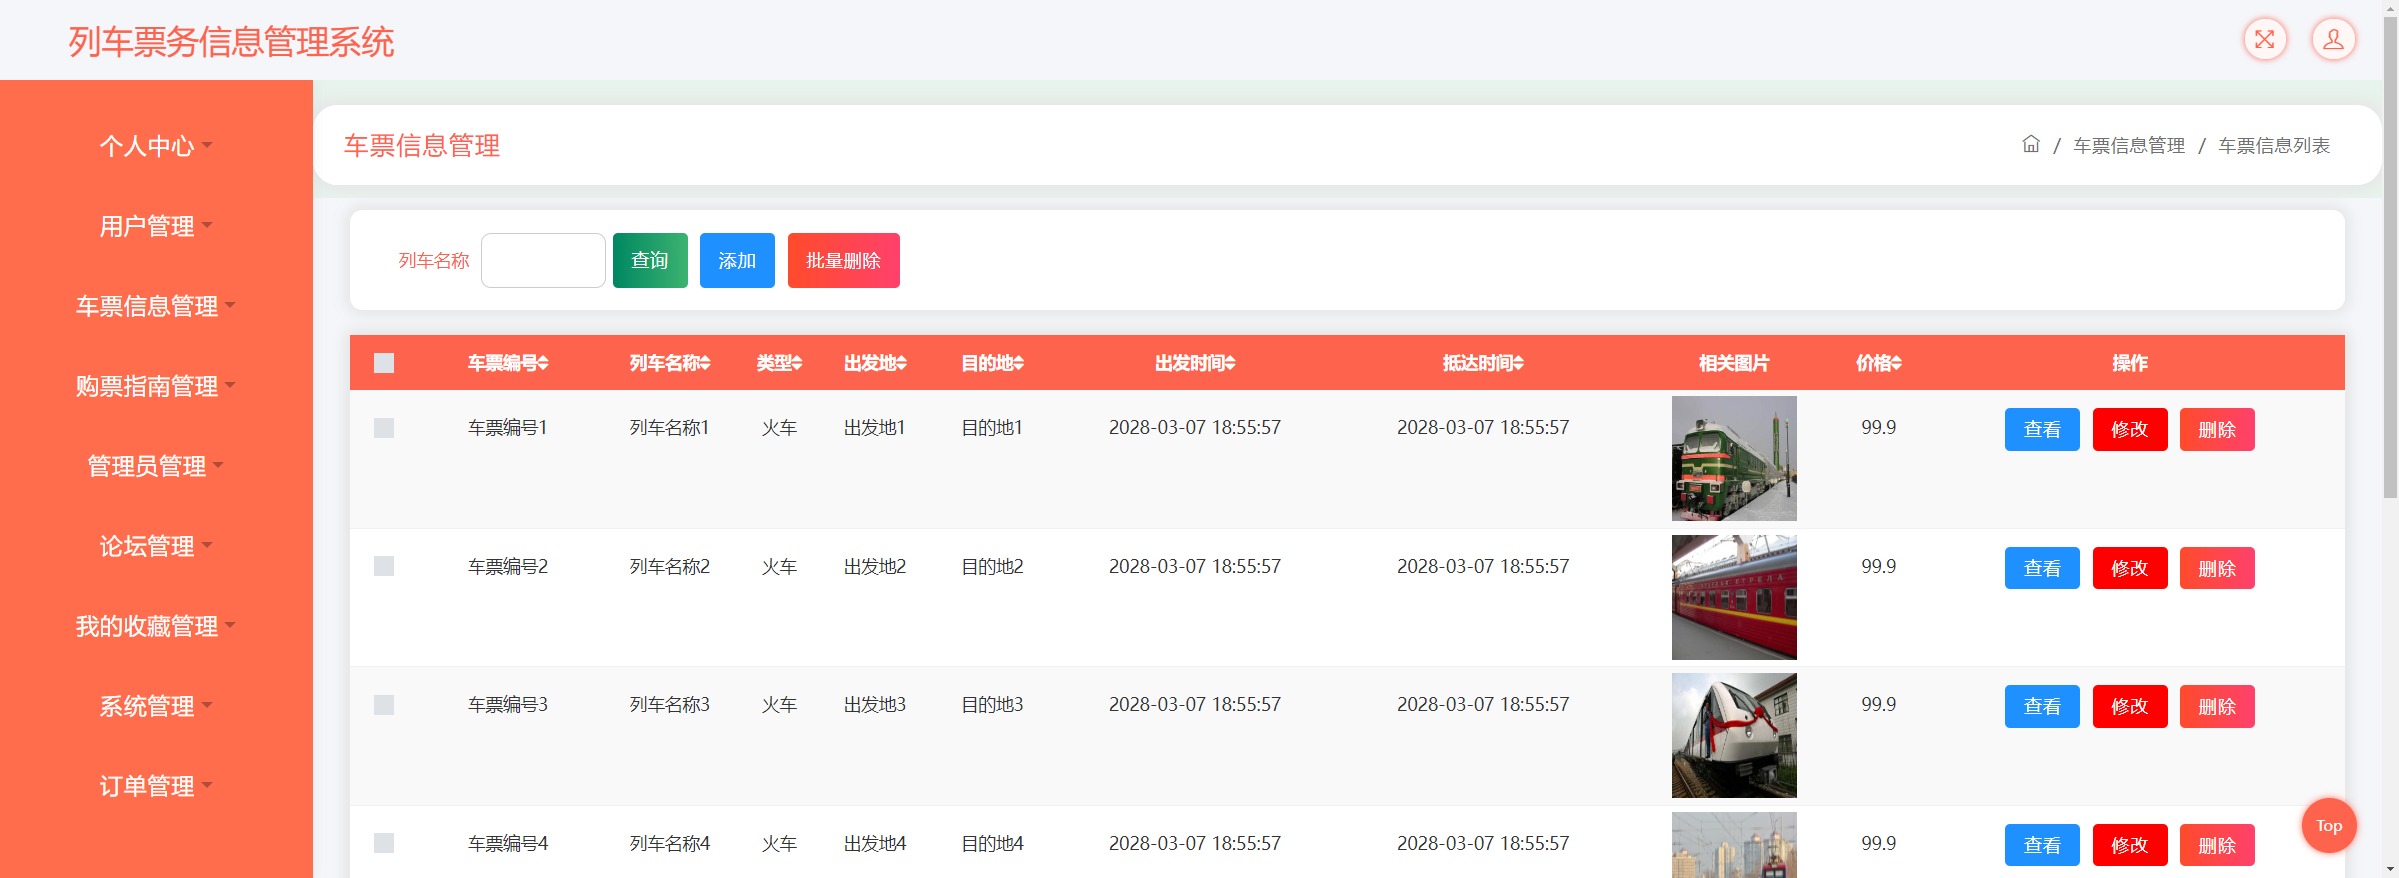The height and width of the screenshot is (878, 2399).
Task: Focus the 列车名称 search input field
Action: click(543, 260)
